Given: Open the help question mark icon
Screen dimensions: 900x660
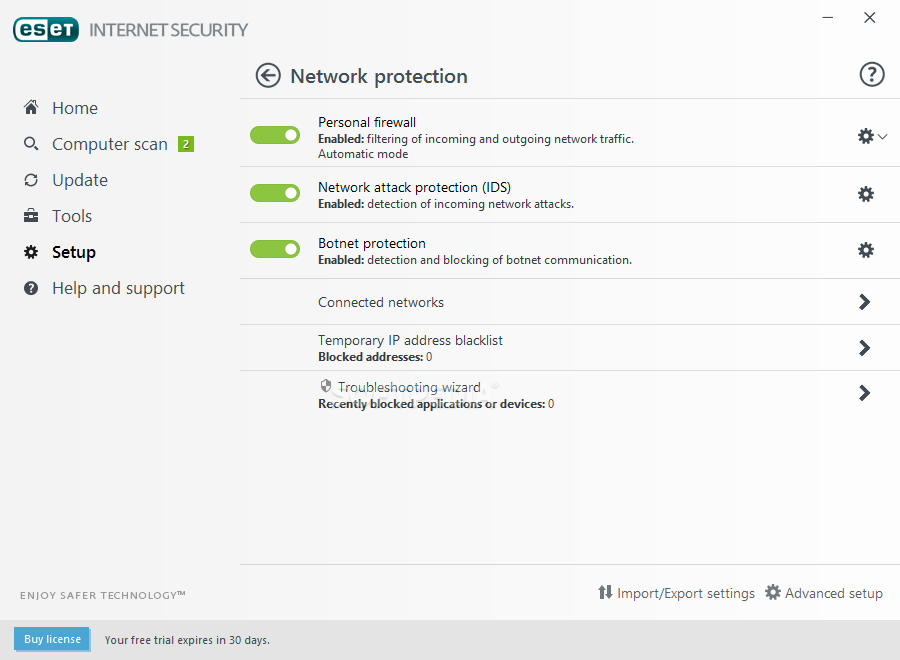Looking at the screenshot, I should [x=871, y=75].
